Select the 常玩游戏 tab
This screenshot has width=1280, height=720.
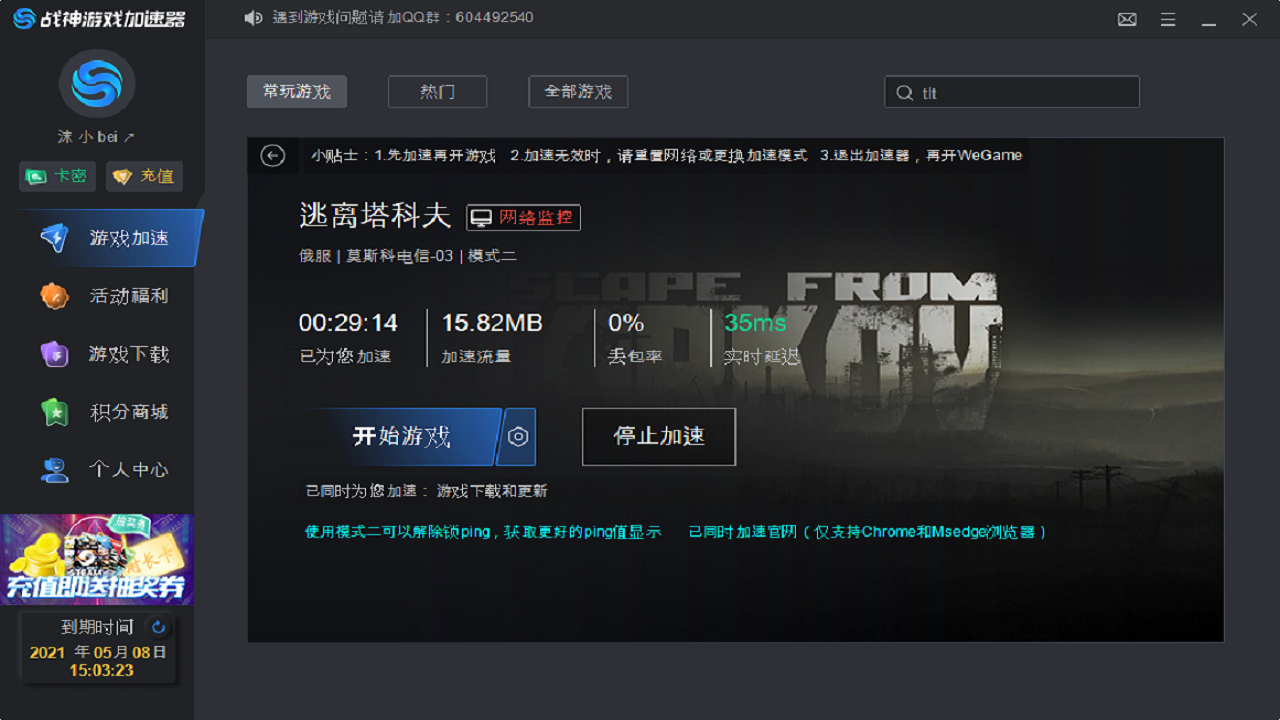296,91
